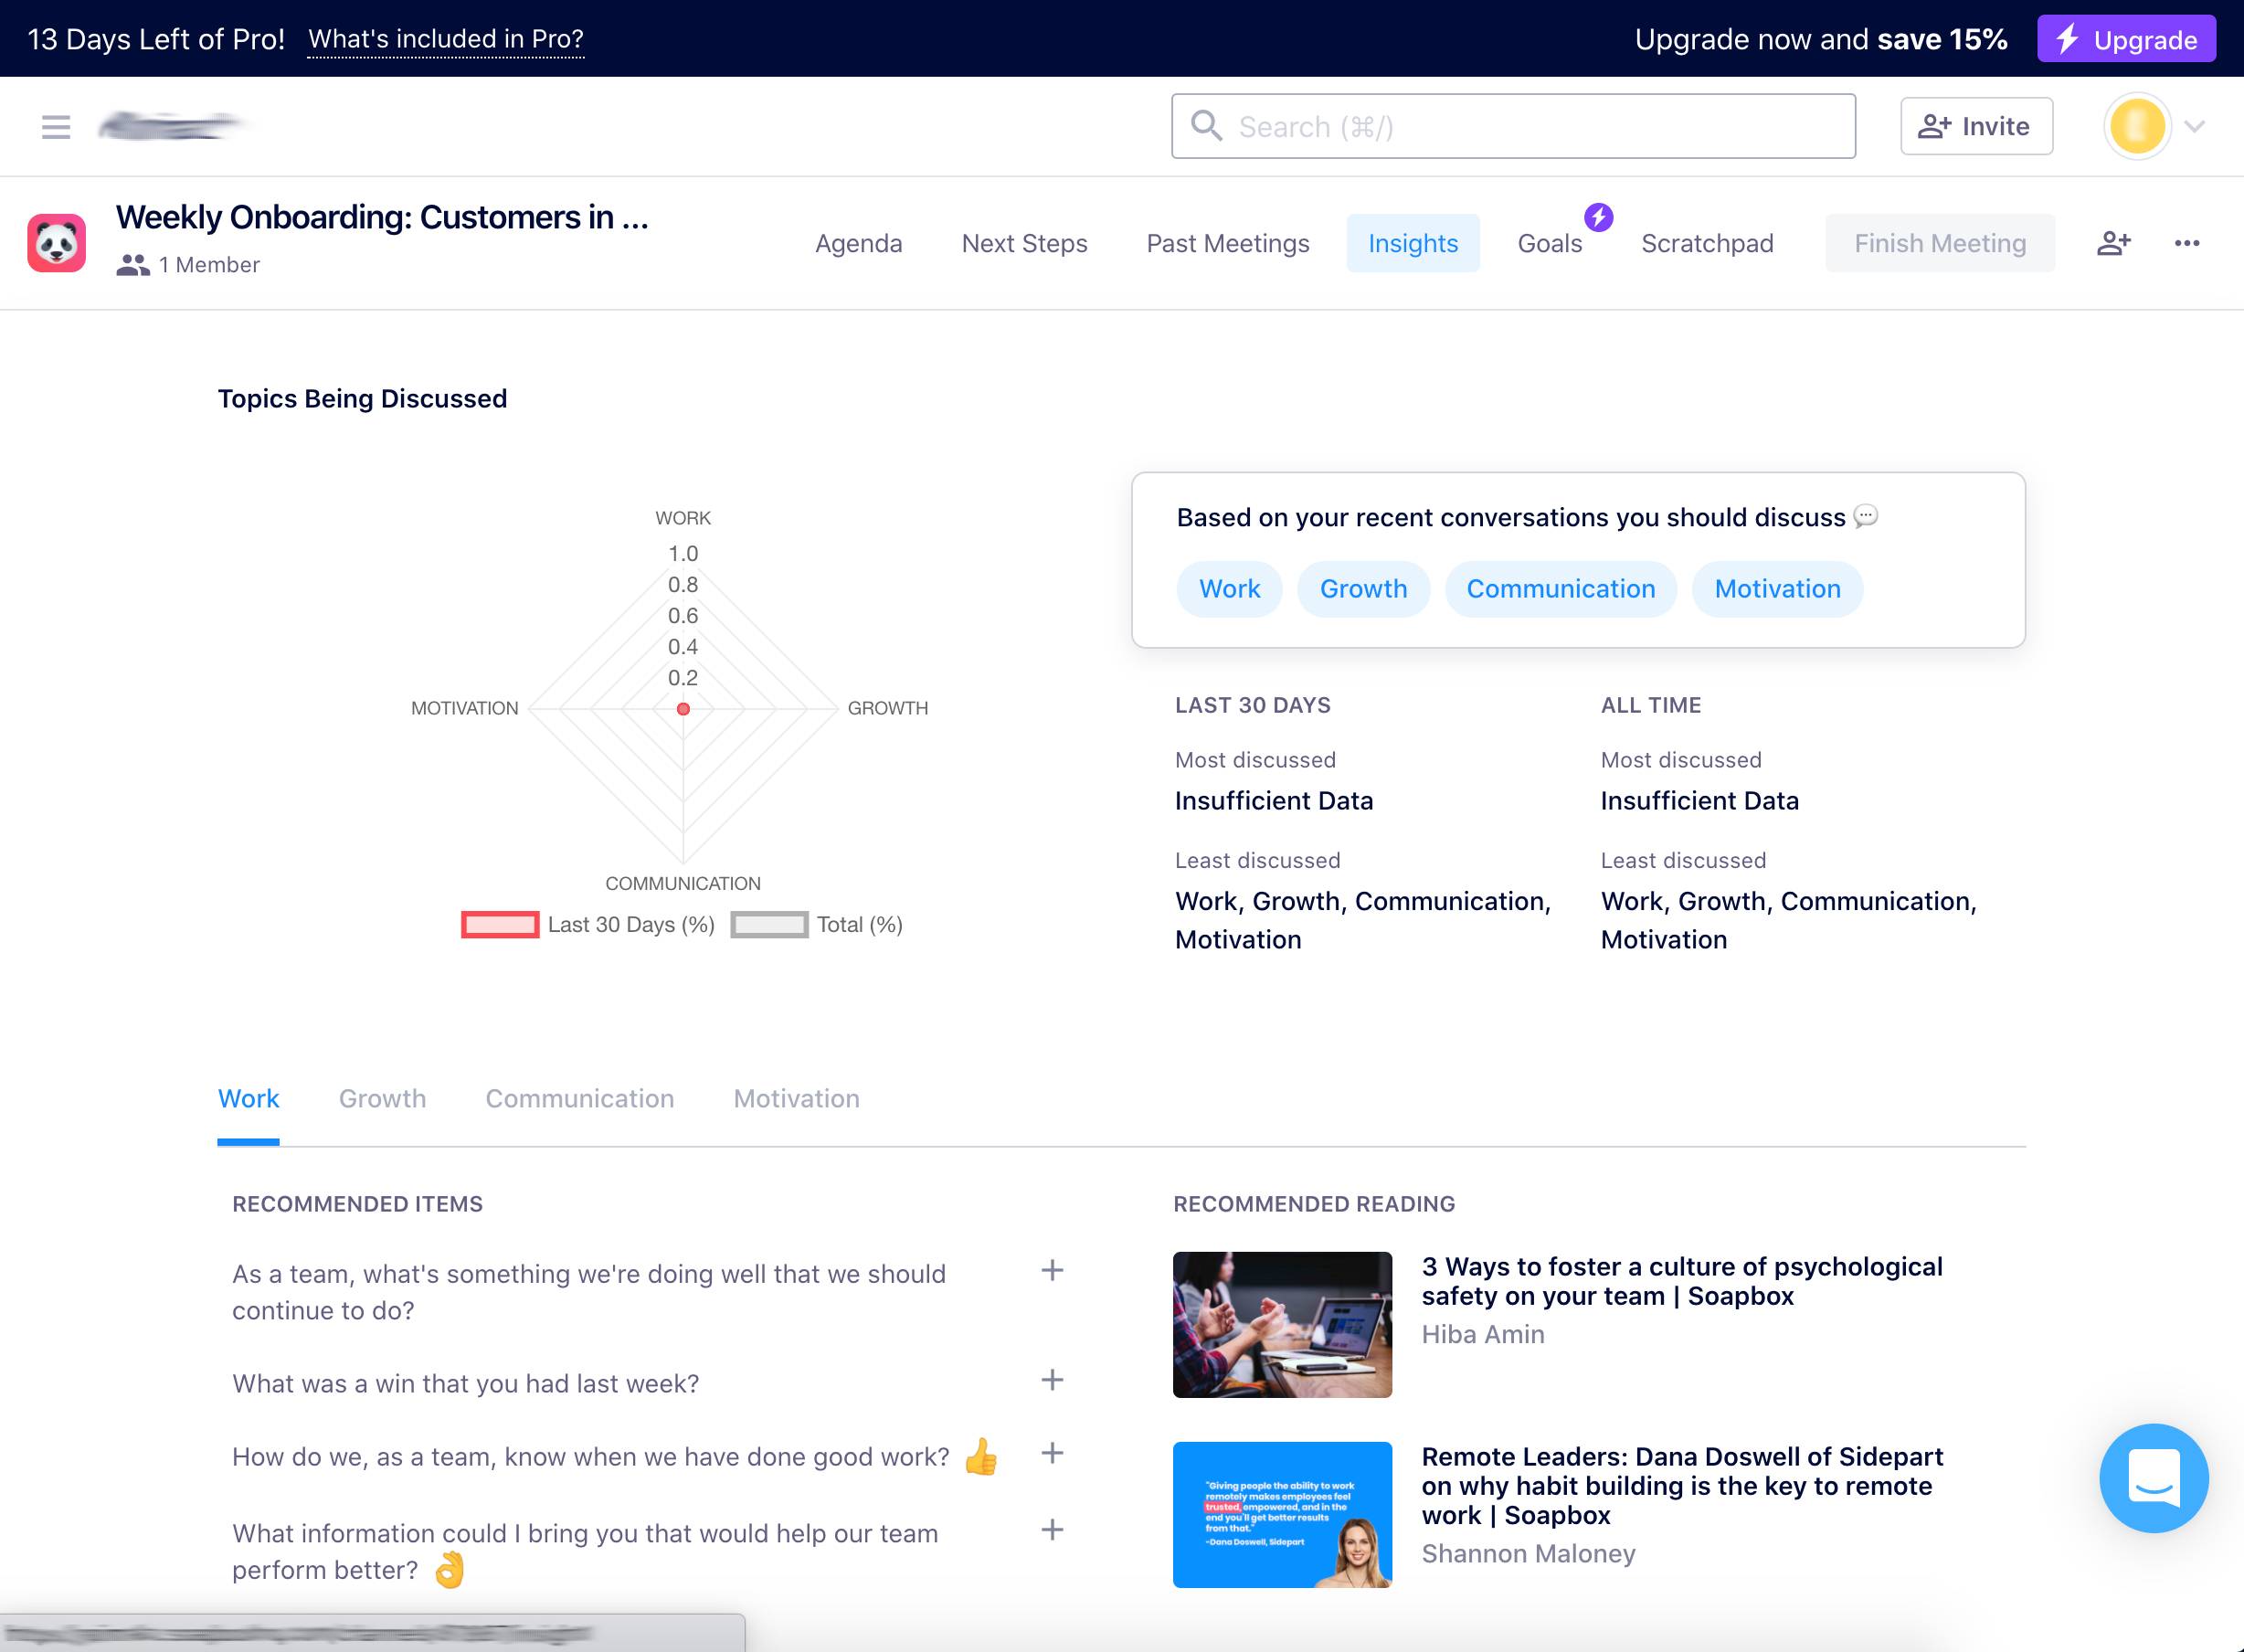Open 'What's included in Pro?' link
The width and height of the screenshot is (2244, 1652).
[445, 39]
